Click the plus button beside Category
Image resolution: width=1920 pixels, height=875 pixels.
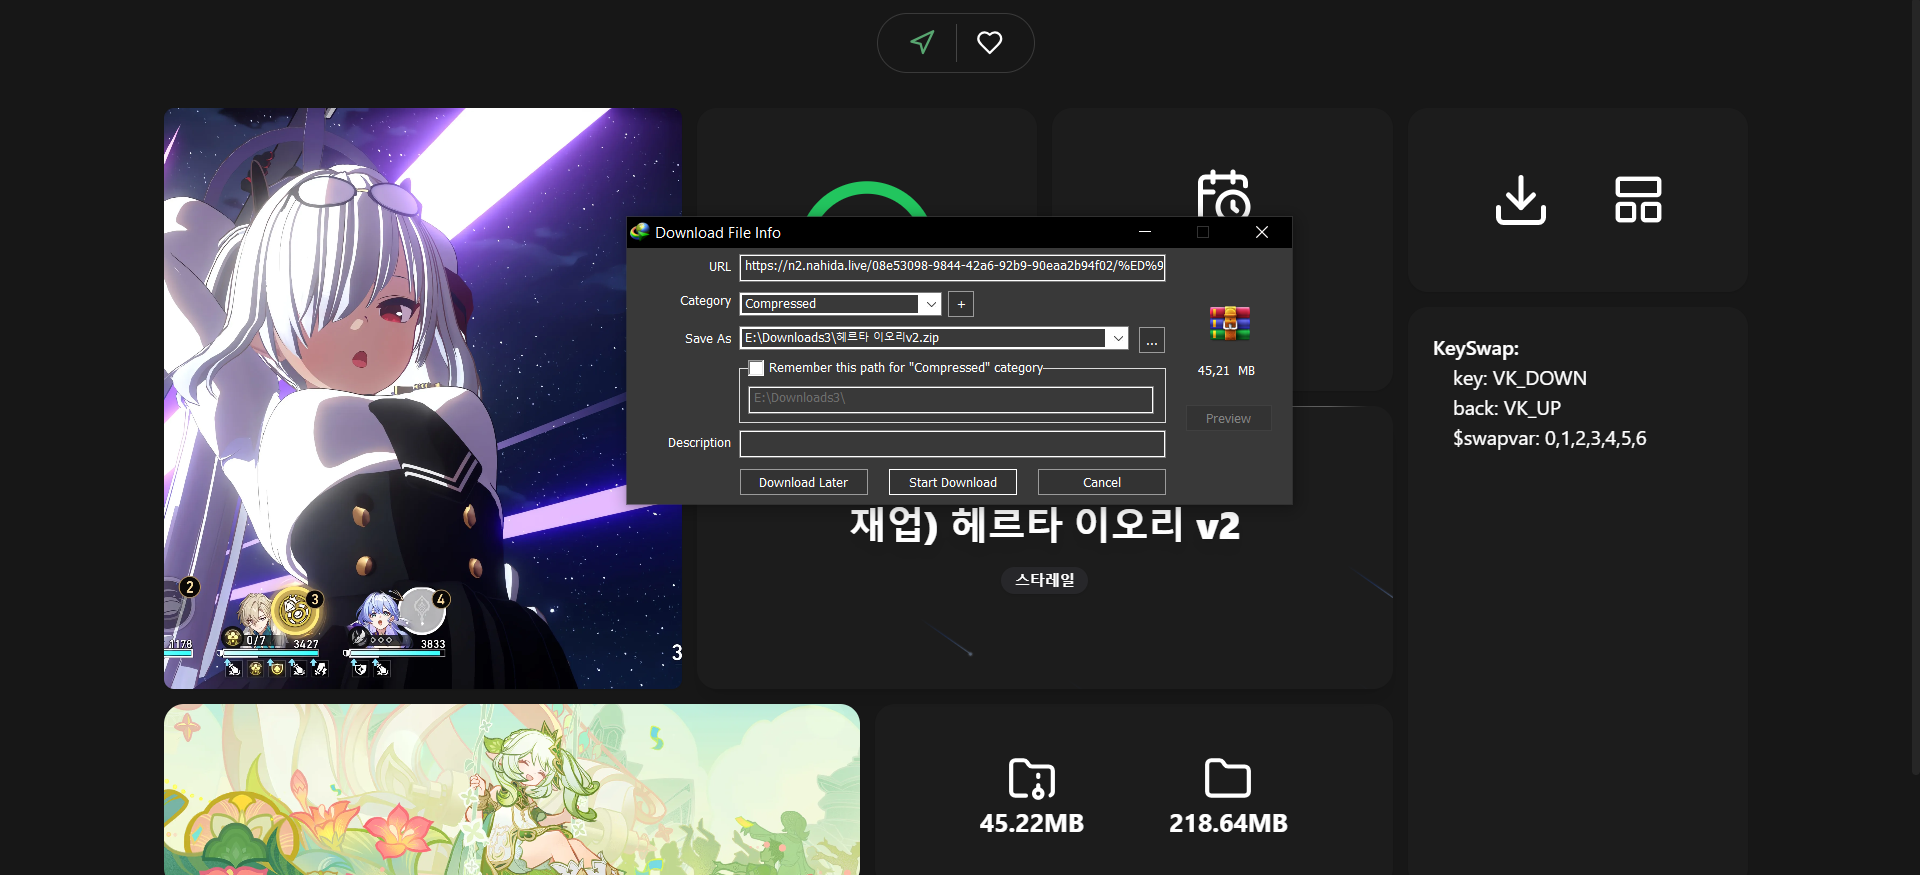(961, 304)
